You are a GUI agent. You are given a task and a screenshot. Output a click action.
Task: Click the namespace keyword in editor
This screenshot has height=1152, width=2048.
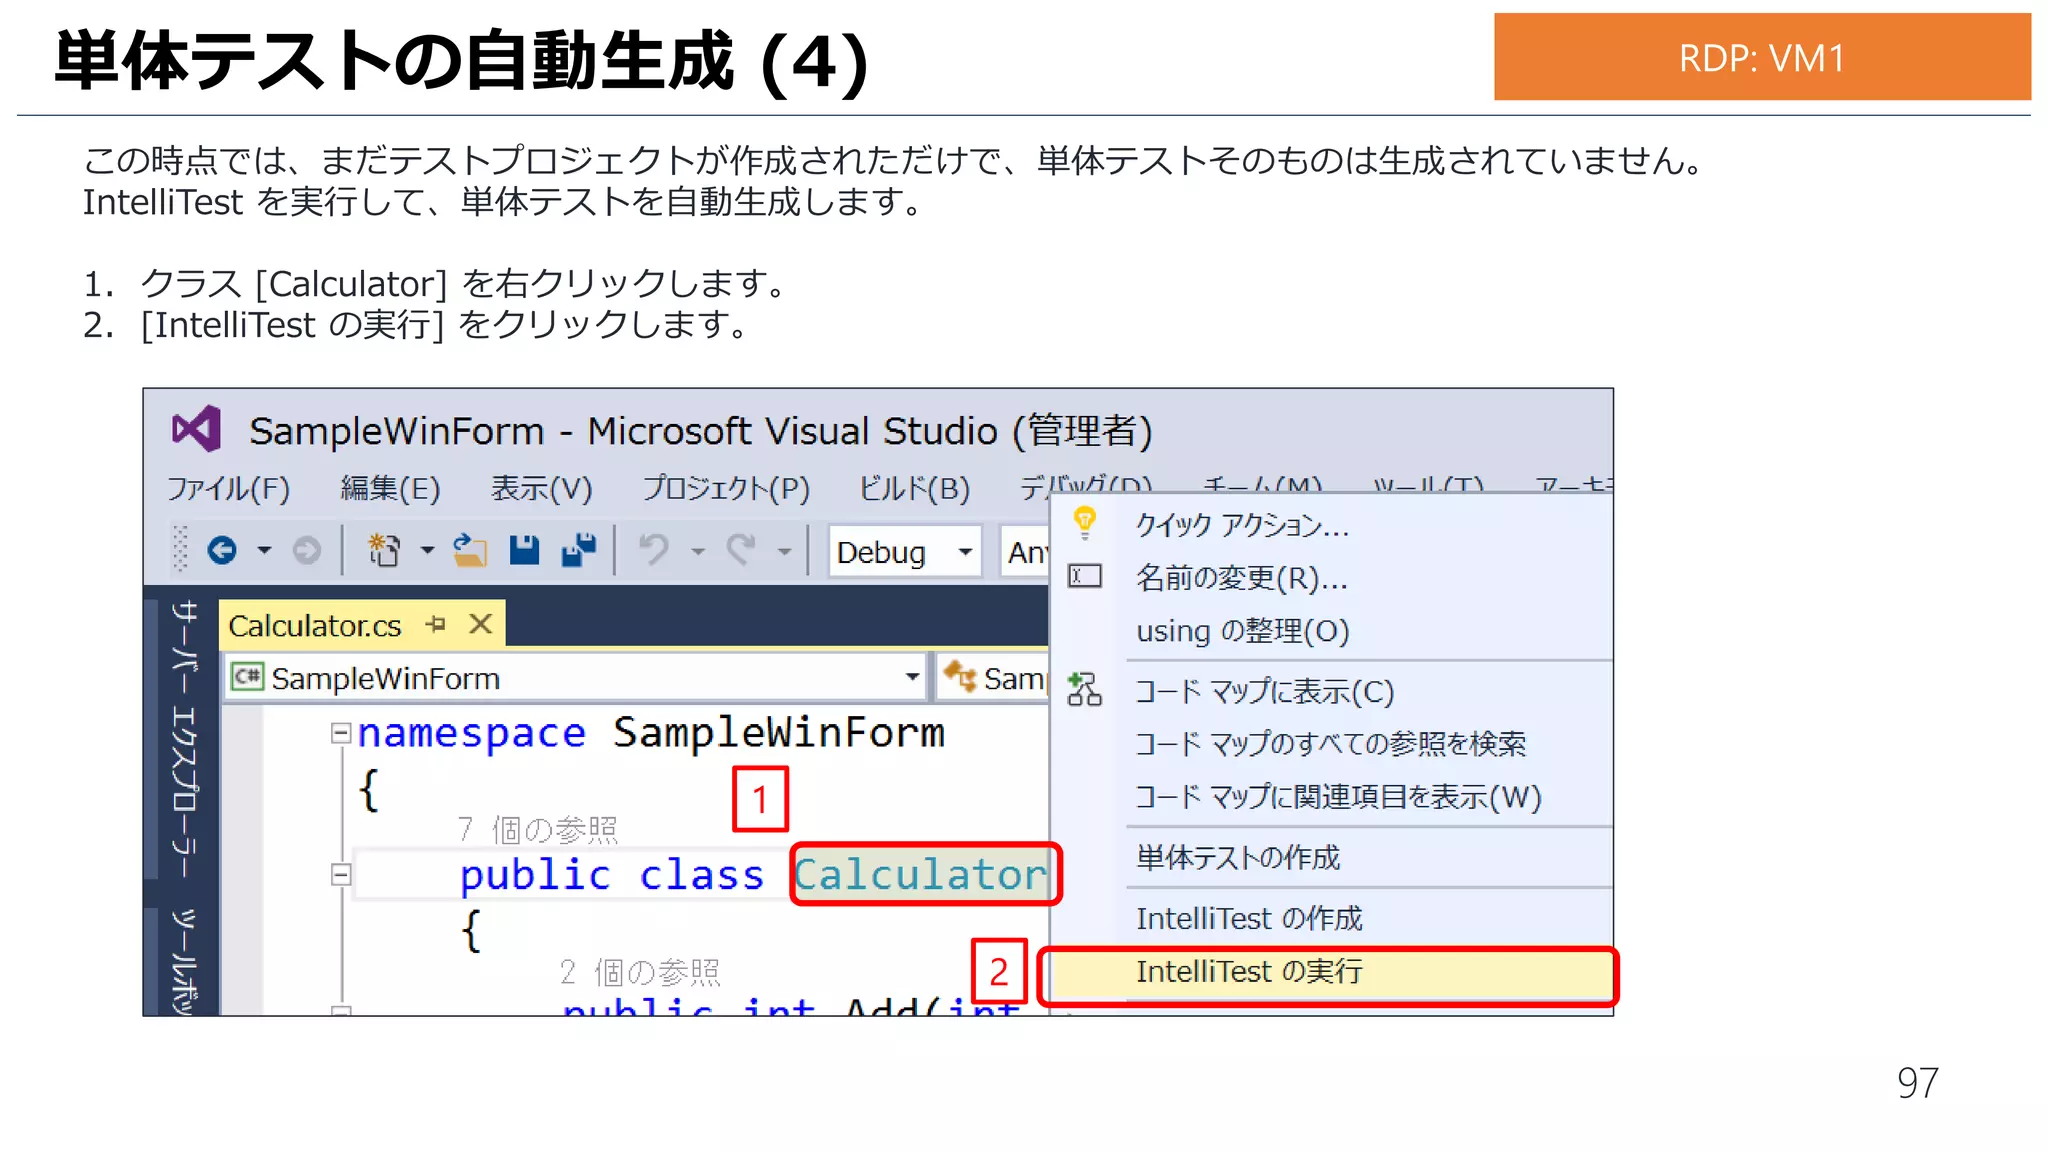click(471, 734)
